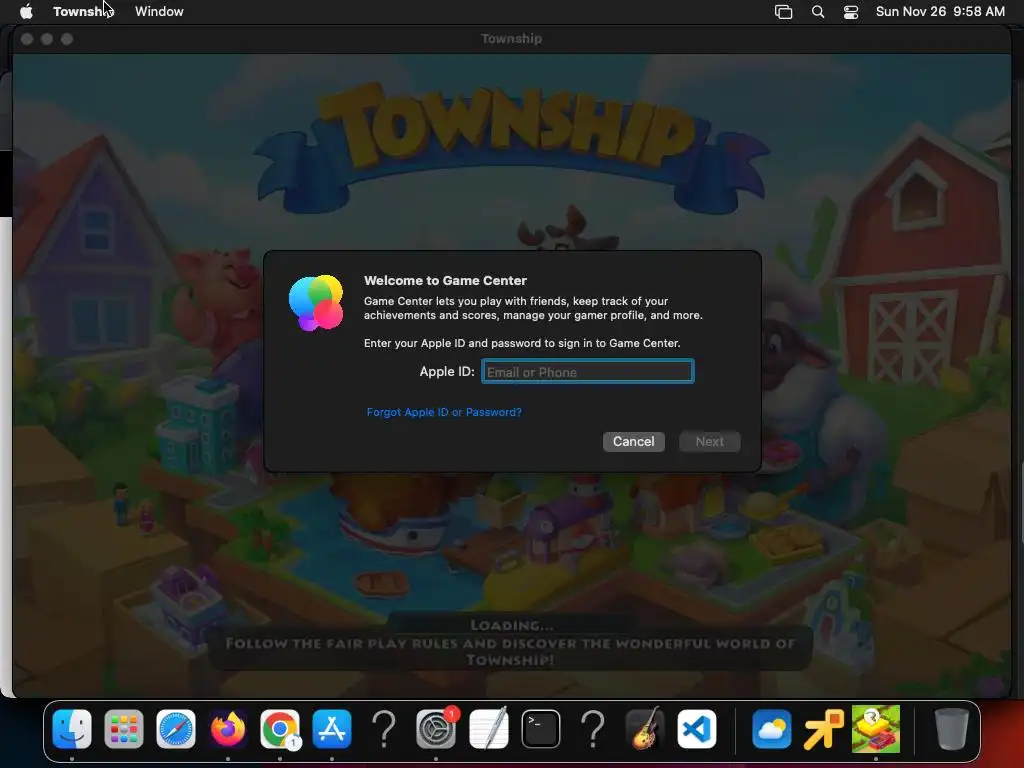
Task: Open Terminal from the Dock
Action: [x=541, y=728]
